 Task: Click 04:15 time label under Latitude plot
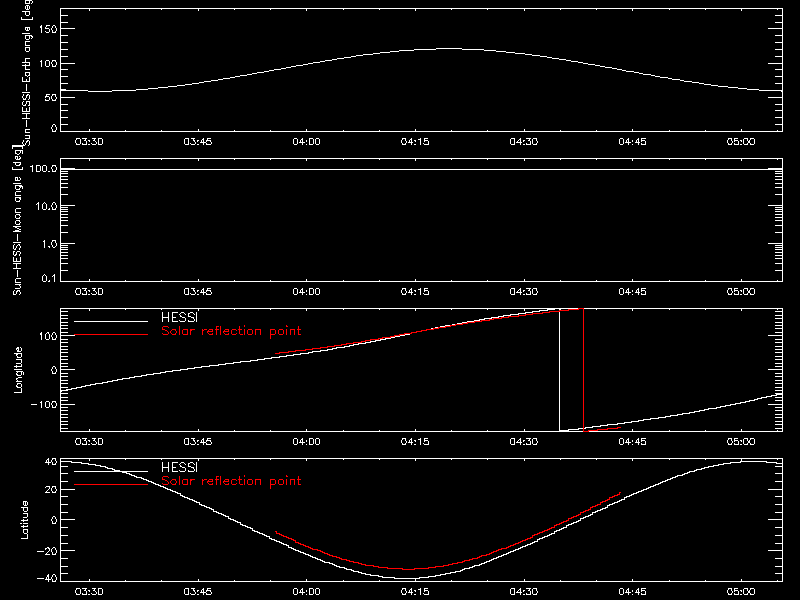[x=415, y=592]
